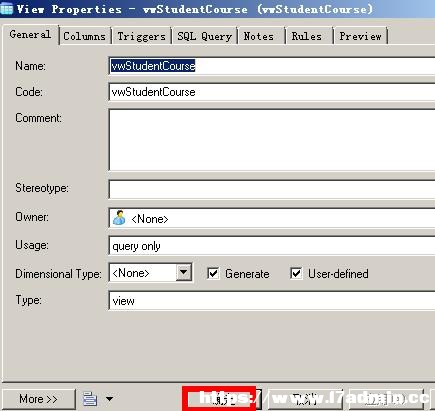
Task: Open the SQL Query tab
Action: point(204,36)
